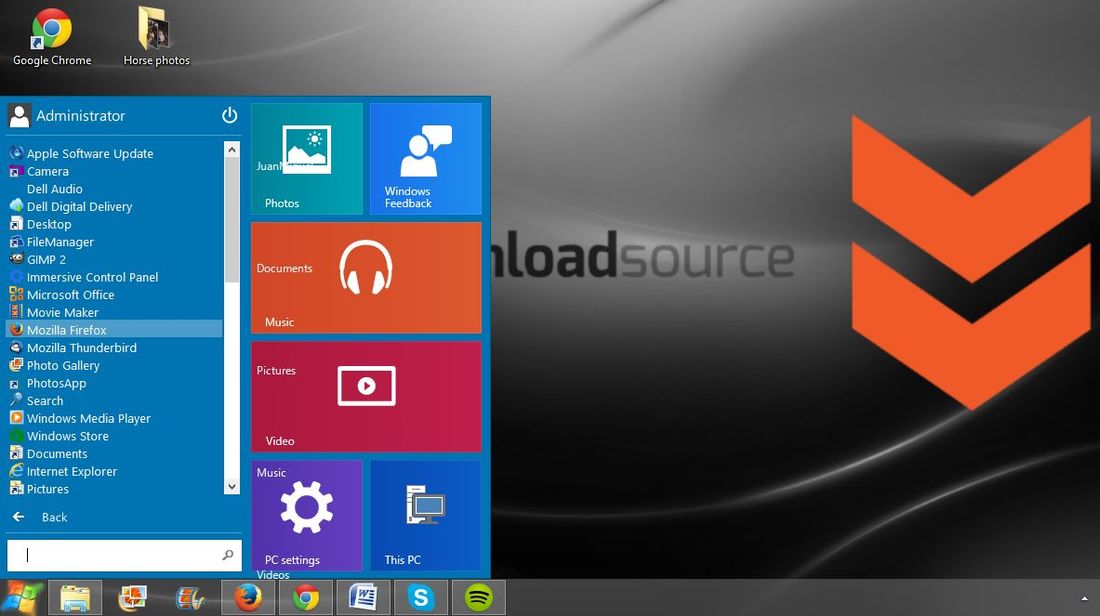Screen dimensions: 1100x616
Task: Open Firefox from the taskbar
Action: click(x=248, y=598)
